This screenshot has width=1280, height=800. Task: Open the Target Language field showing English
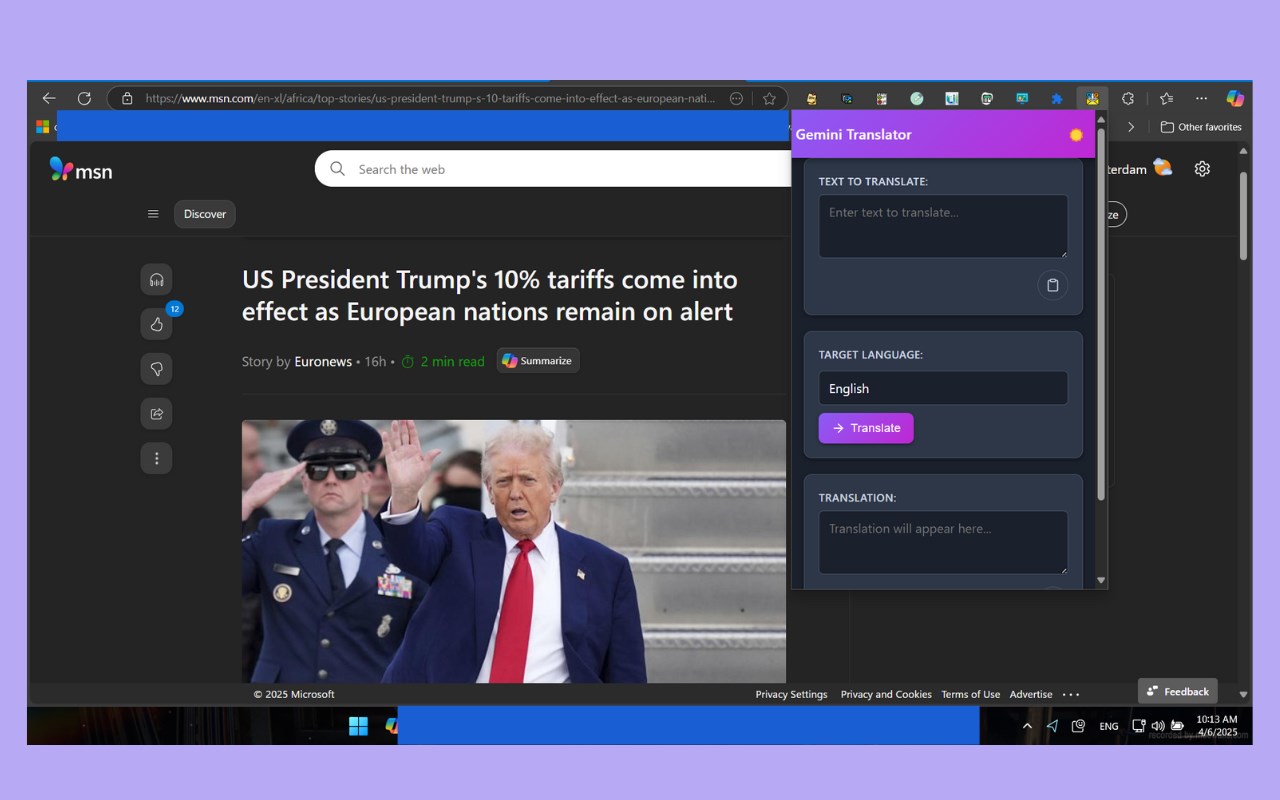click(943, 388)
